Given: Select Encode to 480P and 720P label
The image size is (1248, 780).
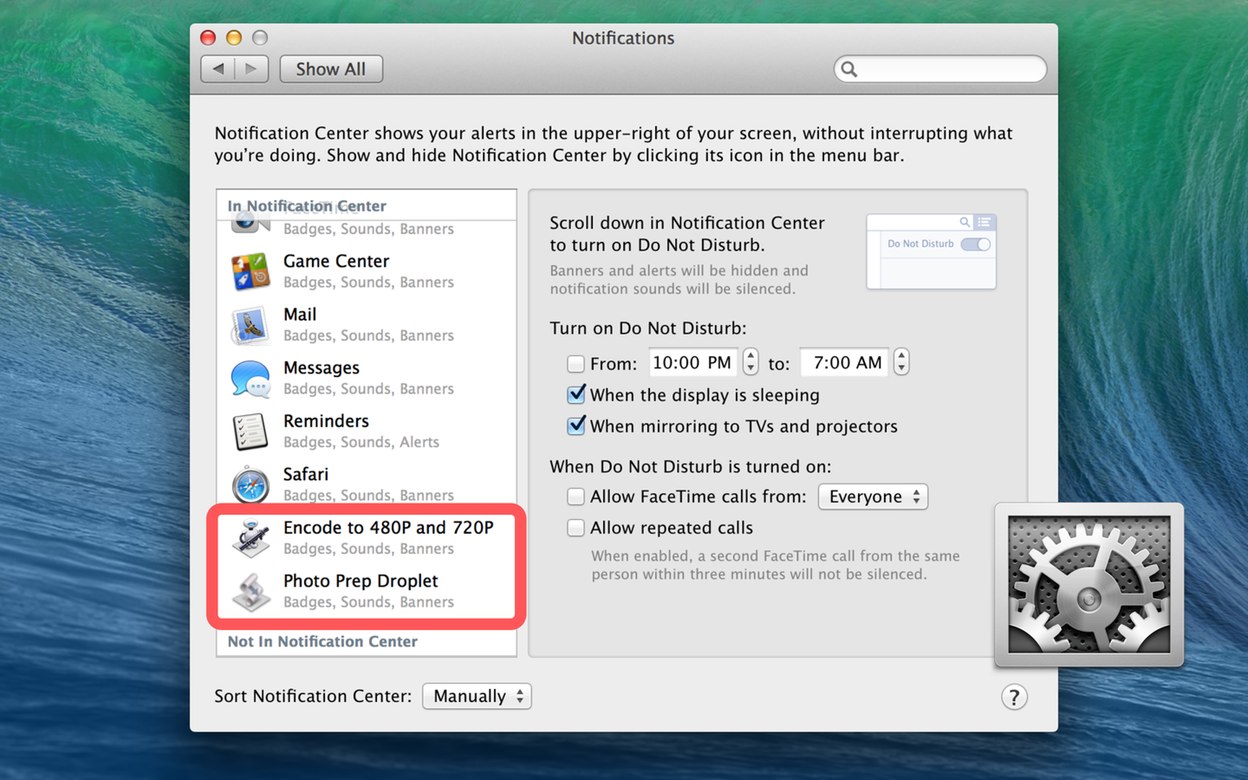Looking at the screenshot, I should tap(388, 527).
